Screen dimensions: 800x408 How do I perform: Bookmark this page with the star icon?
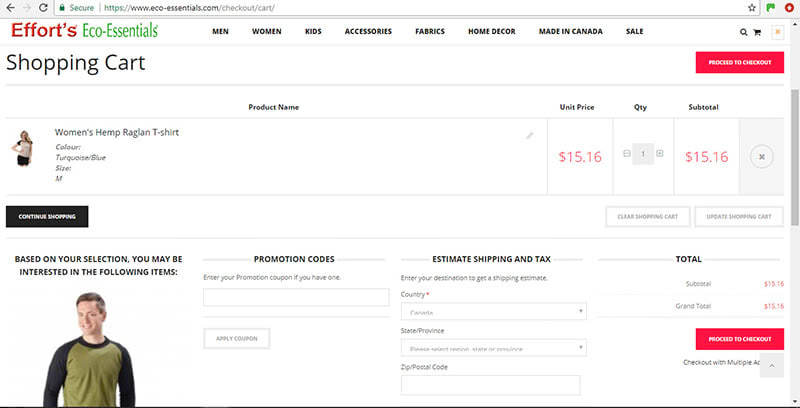coord(751,7)
